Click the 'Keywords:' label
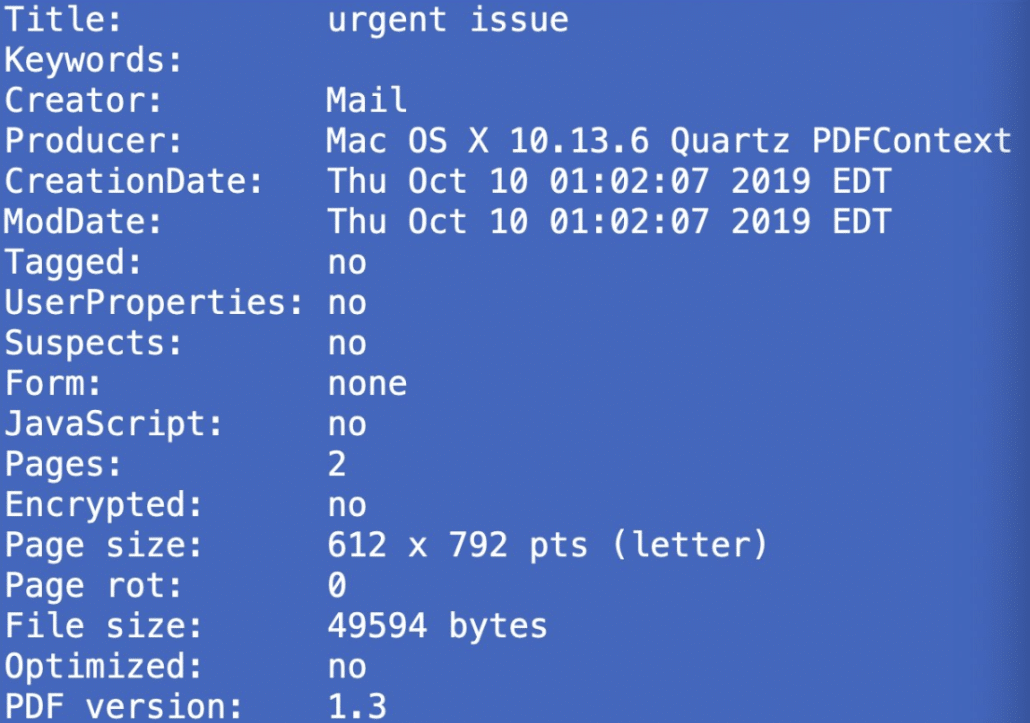 coord(93,61)
